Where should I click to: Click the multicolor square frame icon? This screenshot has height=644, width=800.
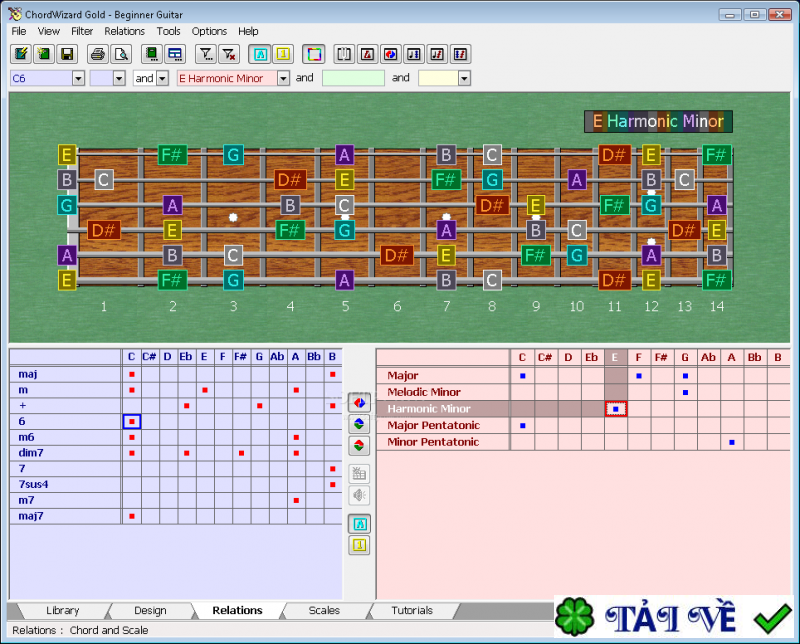click(313, 54)
